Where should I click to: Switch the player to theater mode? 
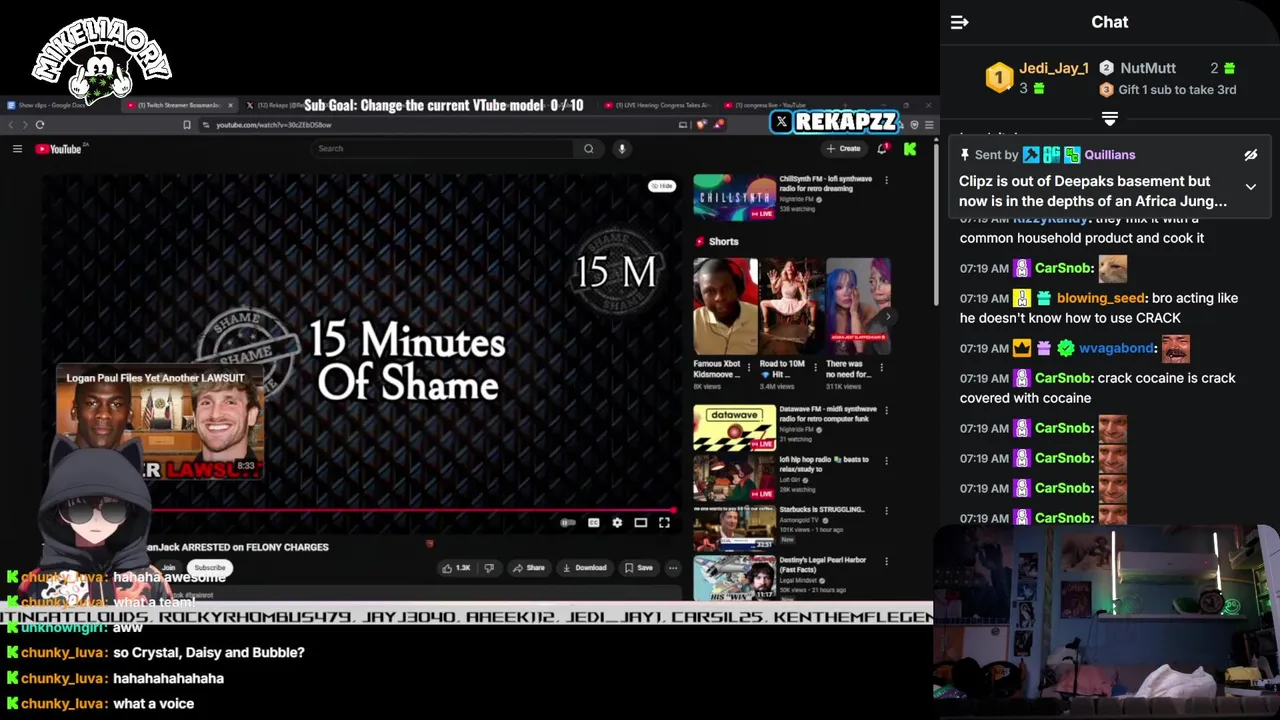click(x=641, y=523)
